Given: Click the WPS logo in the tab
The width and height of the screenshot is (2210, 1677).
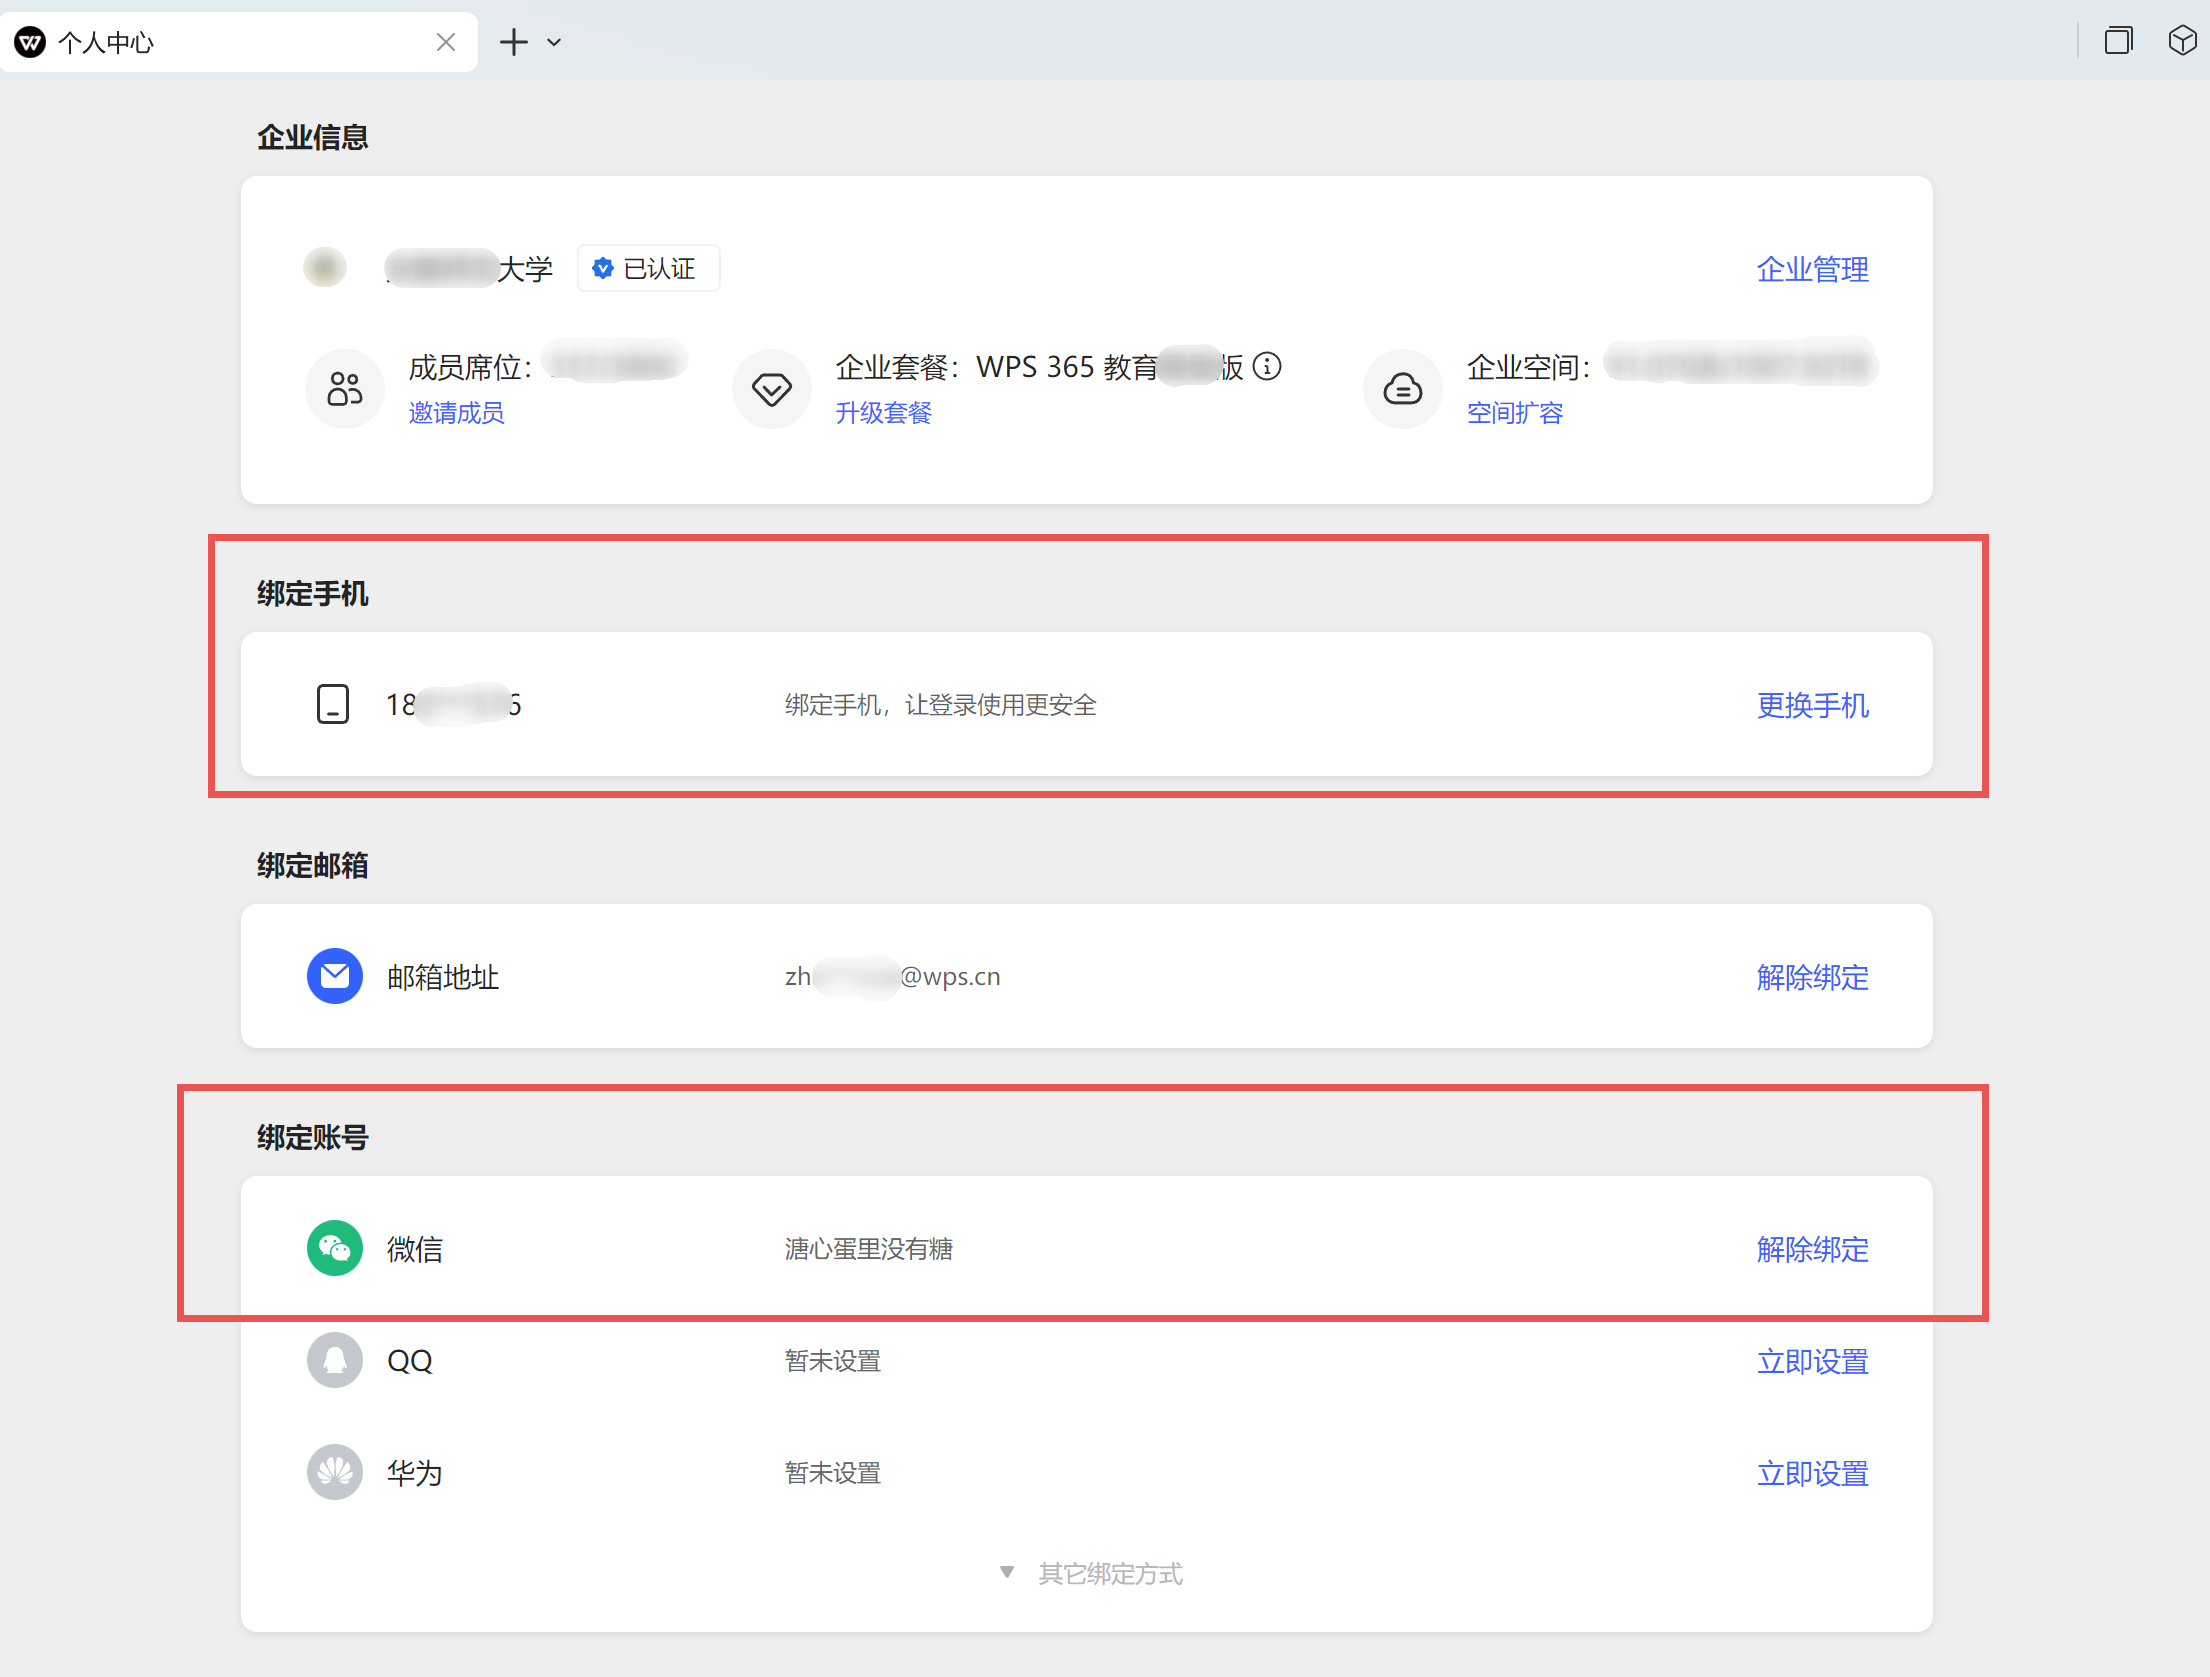Looking at the screenshot, I should pos(30,42).
